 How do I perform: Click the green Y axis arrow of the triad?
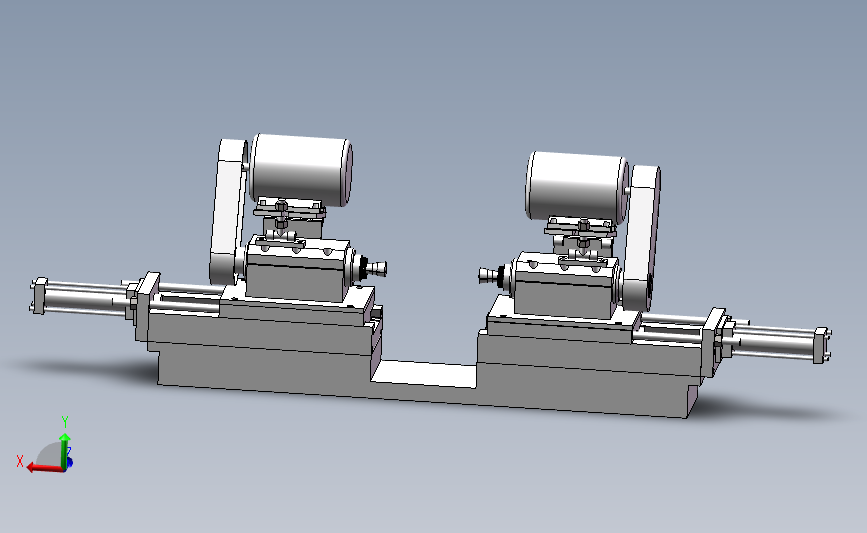point(65,450)
